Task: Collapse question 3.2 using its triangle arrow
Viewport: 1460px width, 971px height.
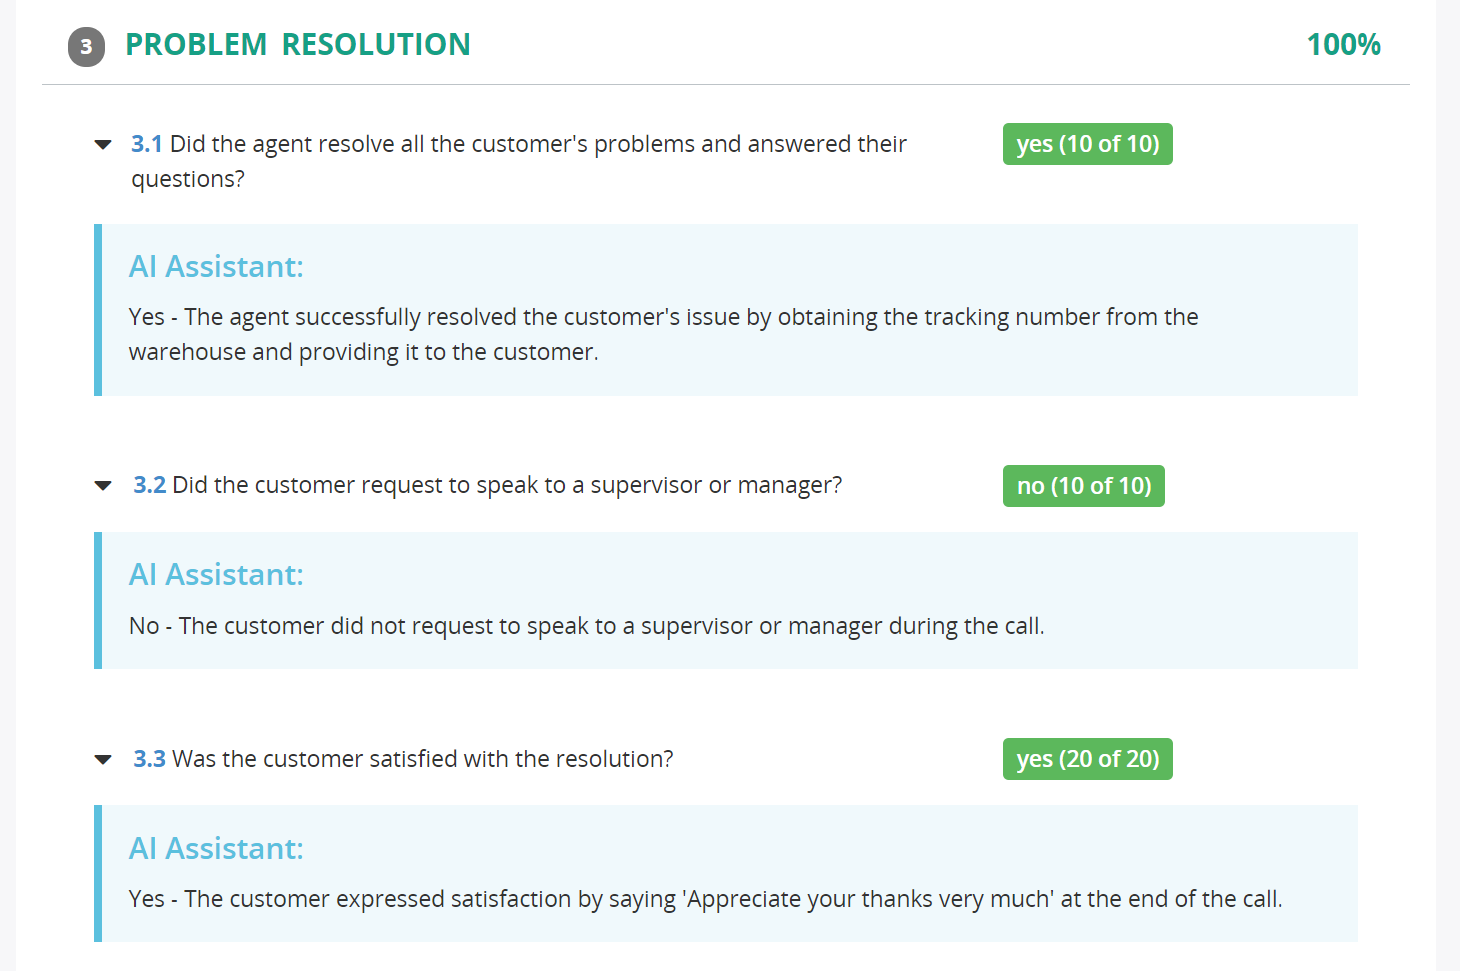Action: click(103, 486)
